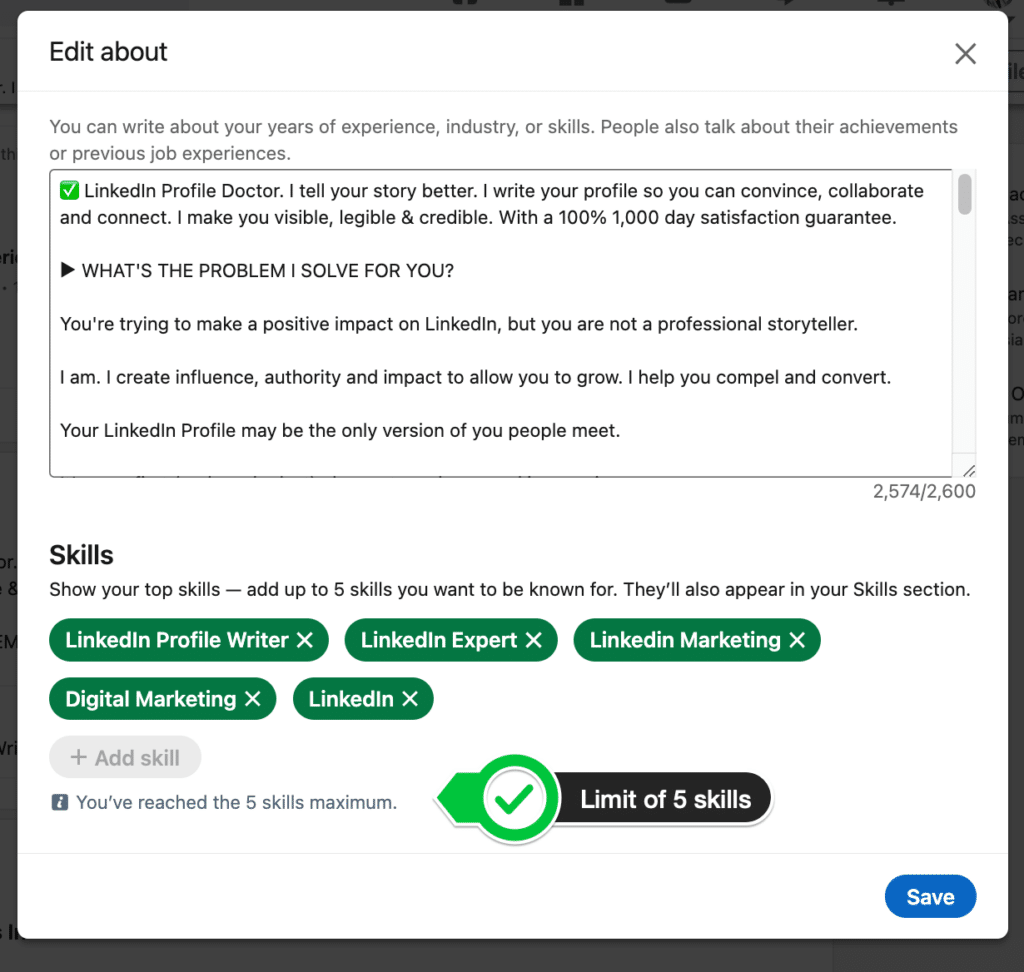The height and width of the screenshot is (972, 1024).
Task: Save the About section changes
Action: (930, 896)
